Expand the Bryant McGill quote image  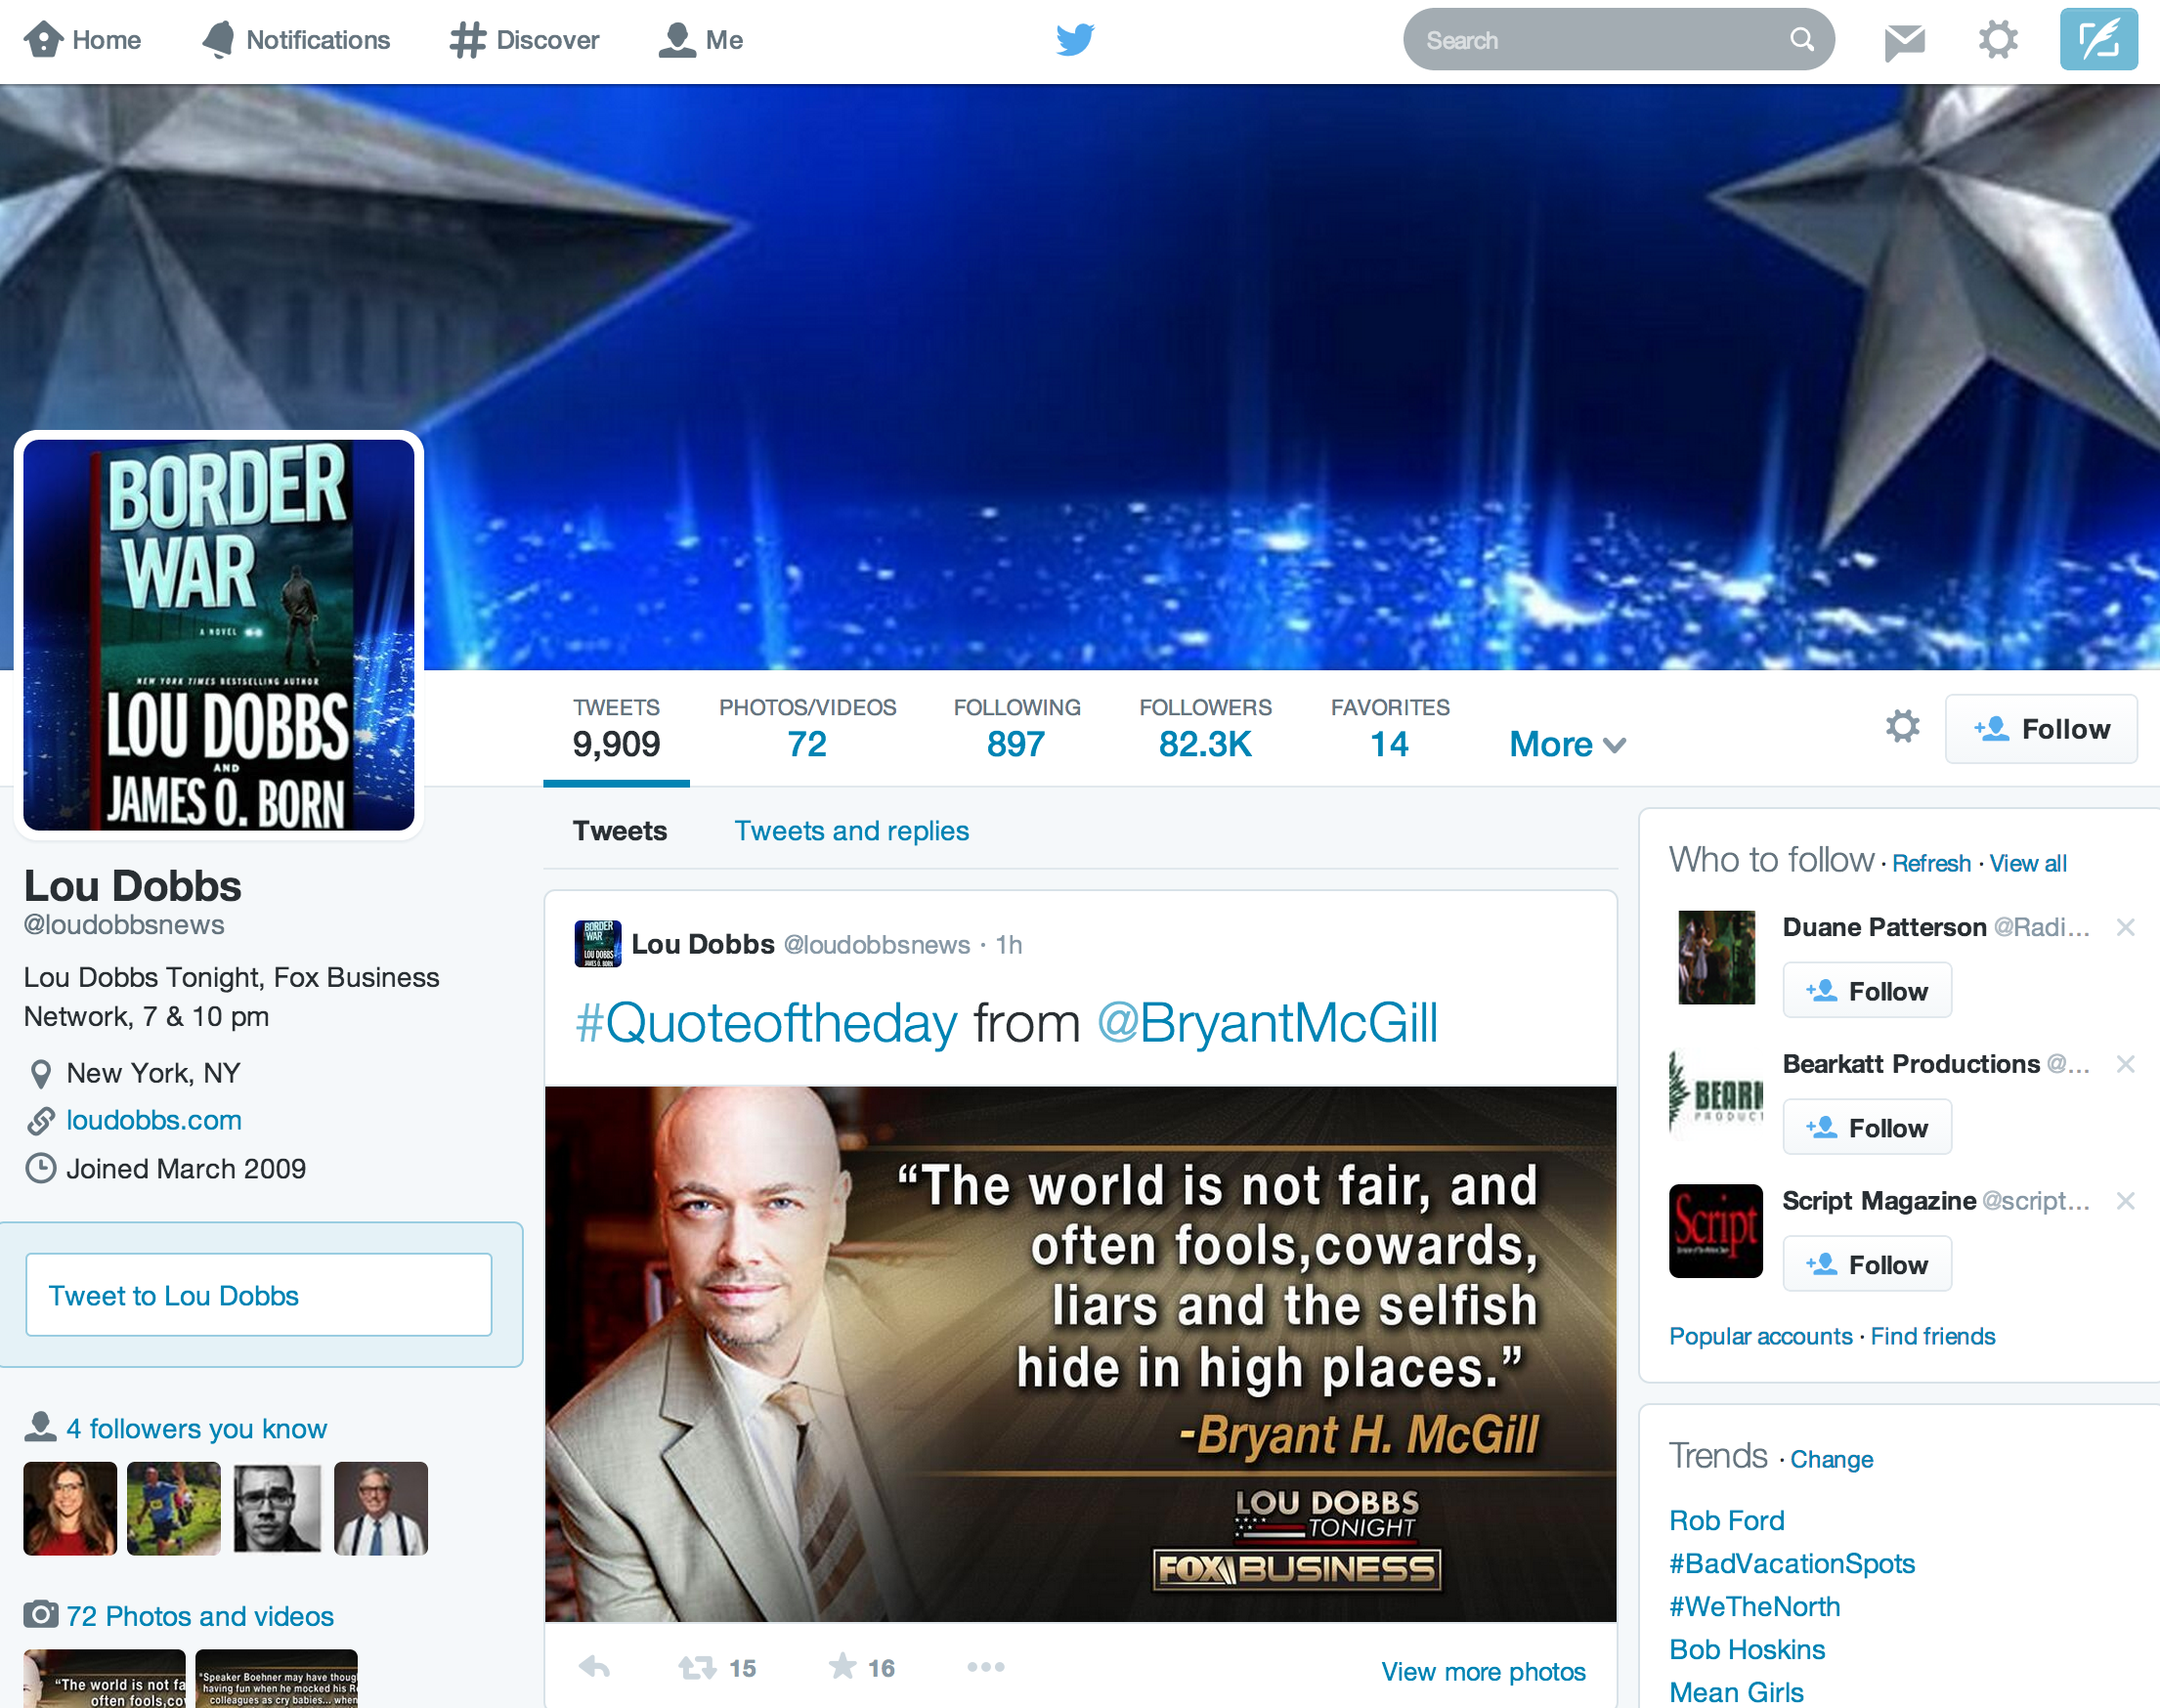(x=1080, y=1354)
